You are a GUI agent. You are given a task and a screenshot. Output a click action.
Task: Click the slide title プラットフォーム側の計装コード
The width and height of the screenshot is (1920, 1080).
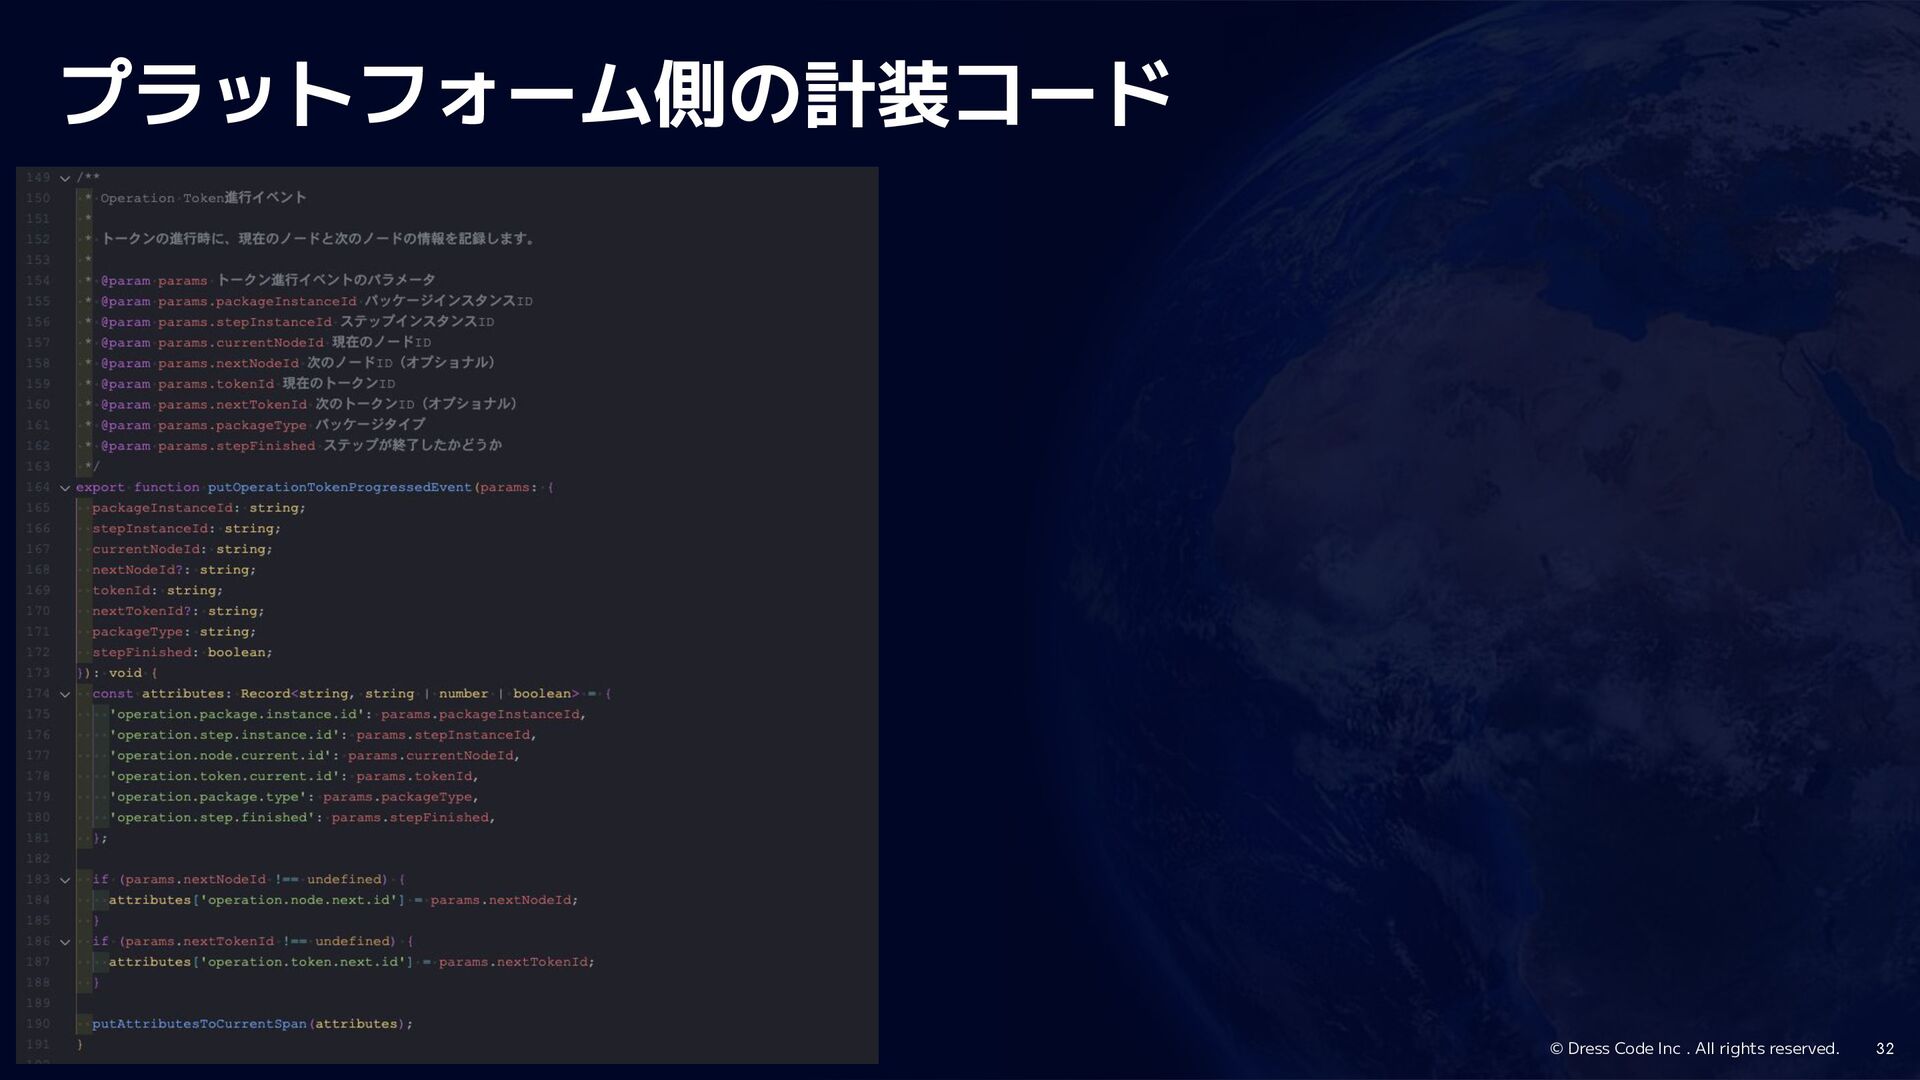pos(615,95)
